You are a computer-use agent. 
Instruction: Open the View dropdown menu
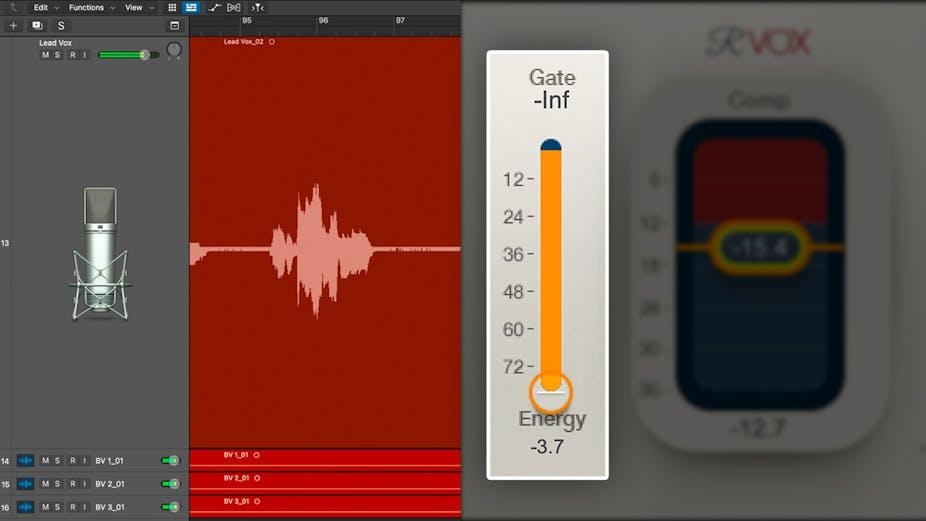[137, 7]
